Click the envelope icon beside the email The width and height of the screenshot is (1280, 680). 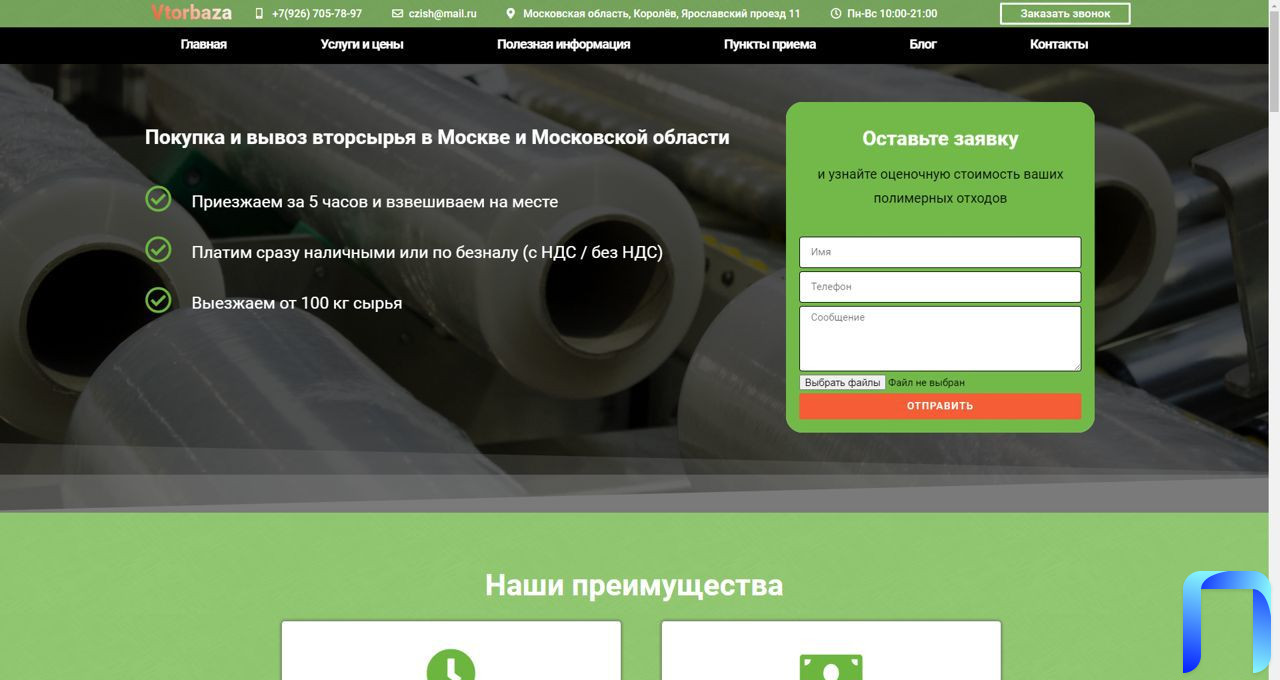click(x=398, y=14)
